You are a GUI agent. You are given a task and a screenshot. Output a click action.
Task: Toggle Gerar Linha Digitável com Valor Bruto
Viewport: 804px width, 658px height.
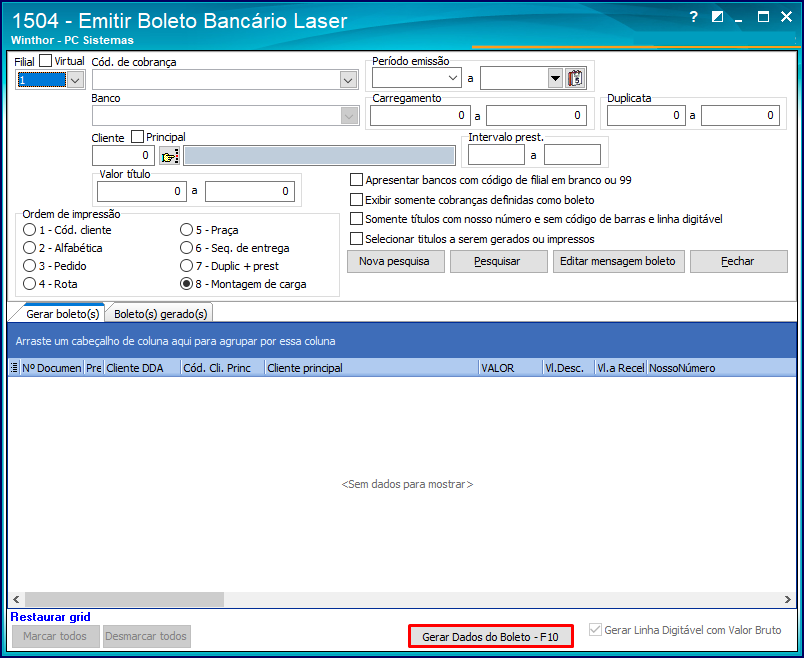(595, 630)
